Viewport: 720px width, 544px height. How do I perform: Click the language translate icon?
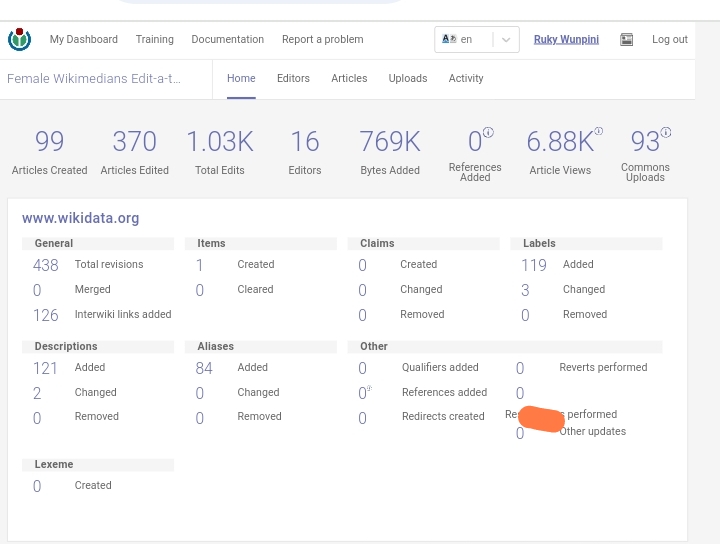449,39
